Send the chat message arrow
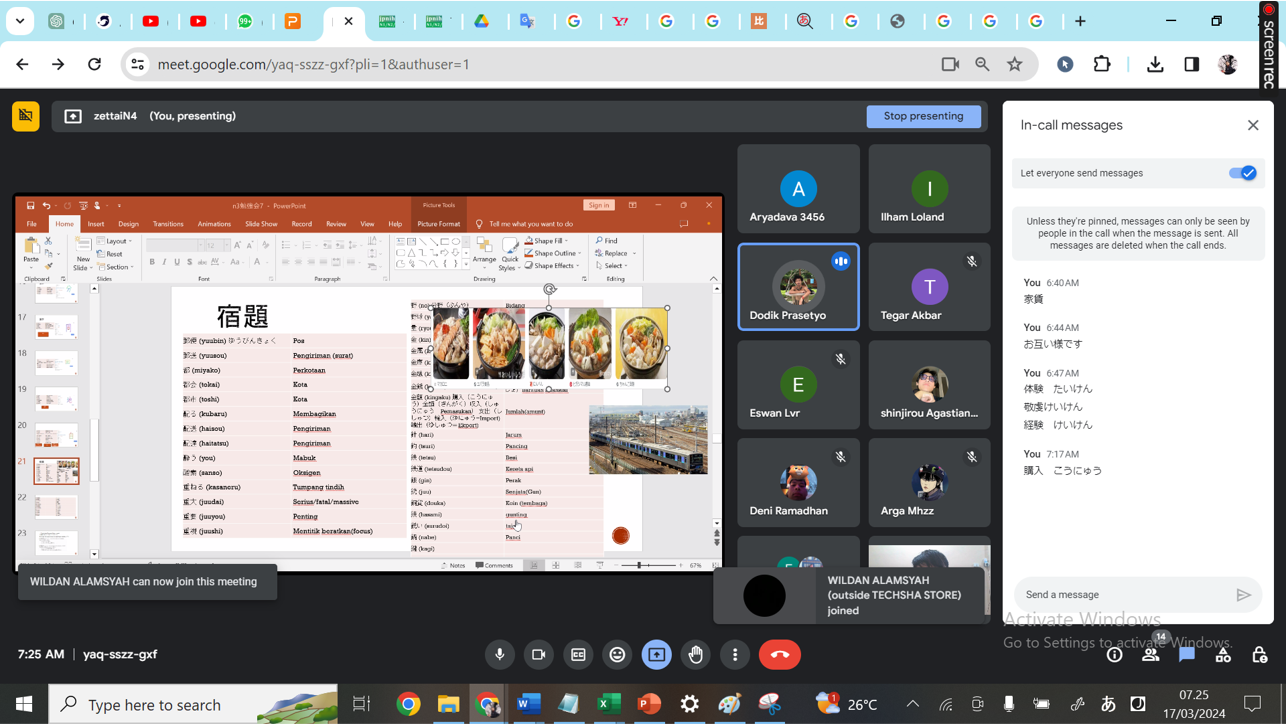This screenshot has height=724, width=1286. [x=1243, y=595]
